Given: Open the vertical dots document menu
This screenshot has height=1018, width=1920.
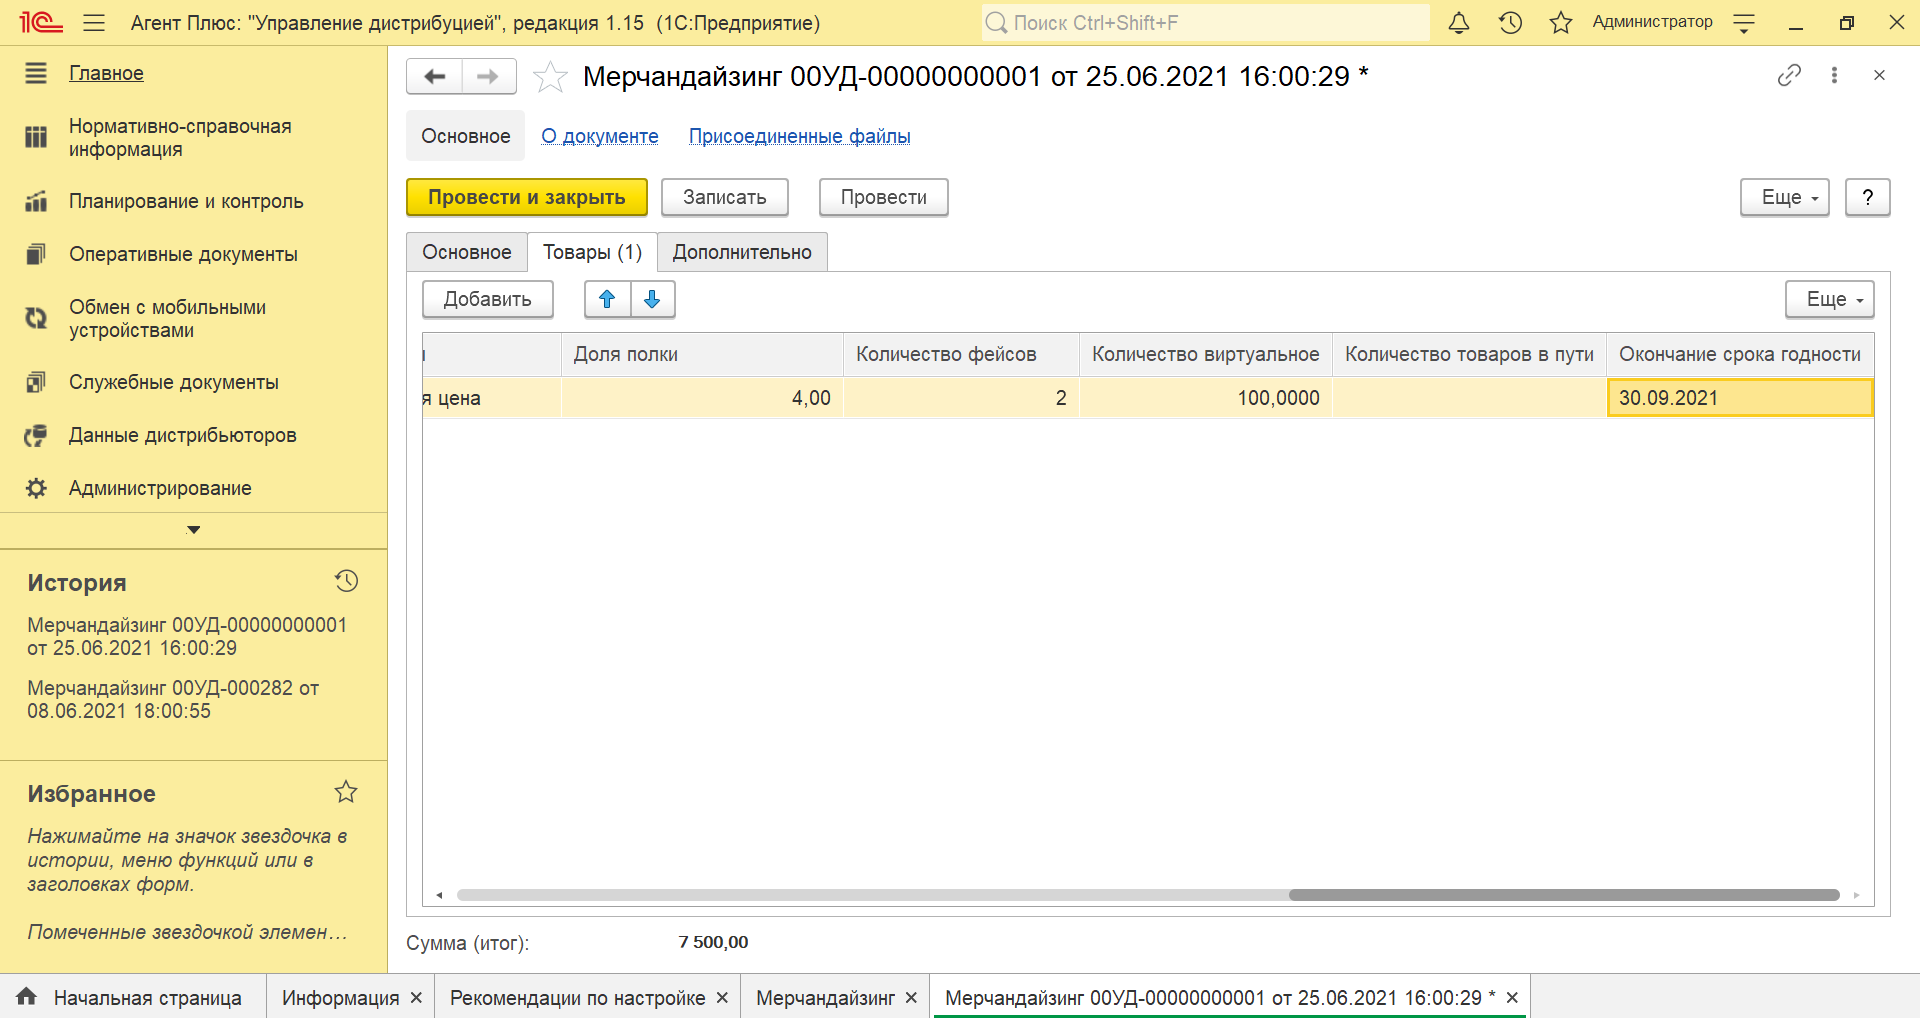Looking at the screenshot, I should (1834, 75).
